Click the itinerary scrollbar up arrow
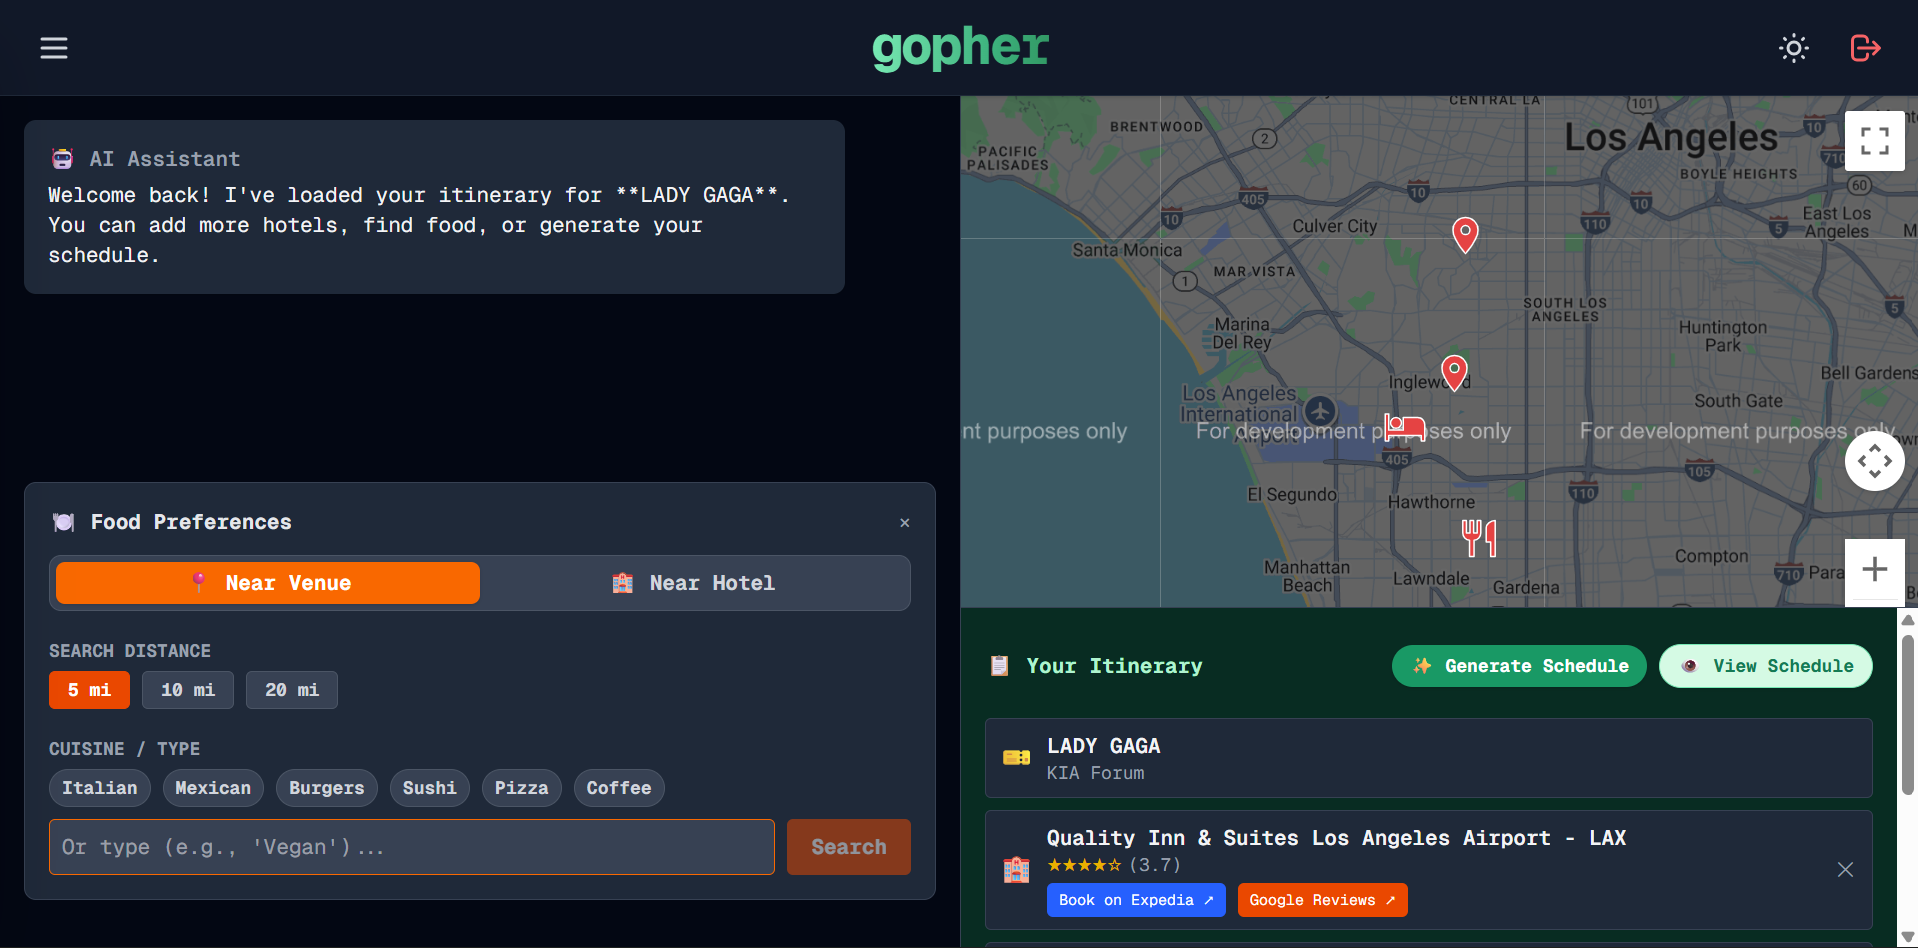 [x=1908, y=620]
